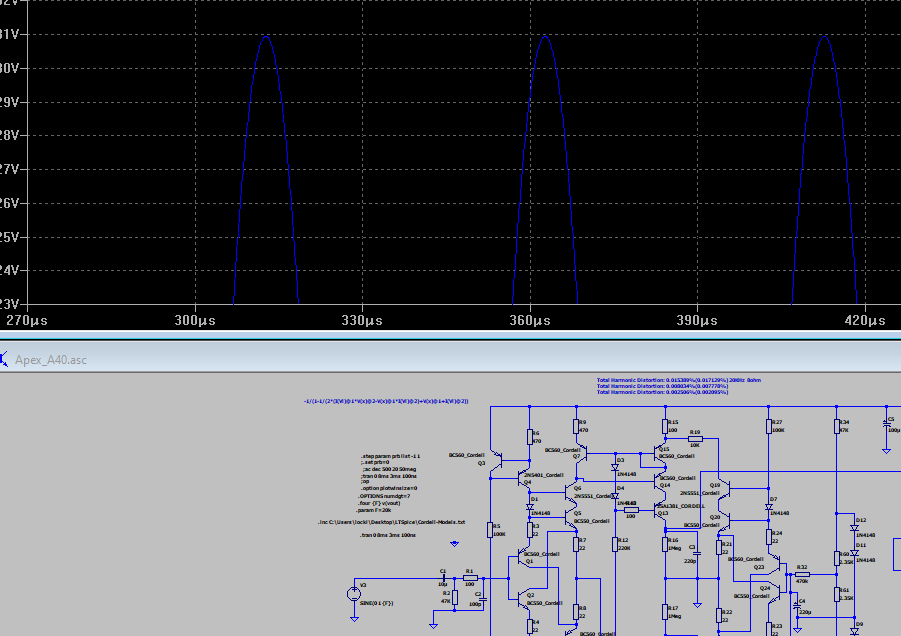Click the first Total Harmonic Distortion comment
This screenshot has width=901, height=636.
679,380
